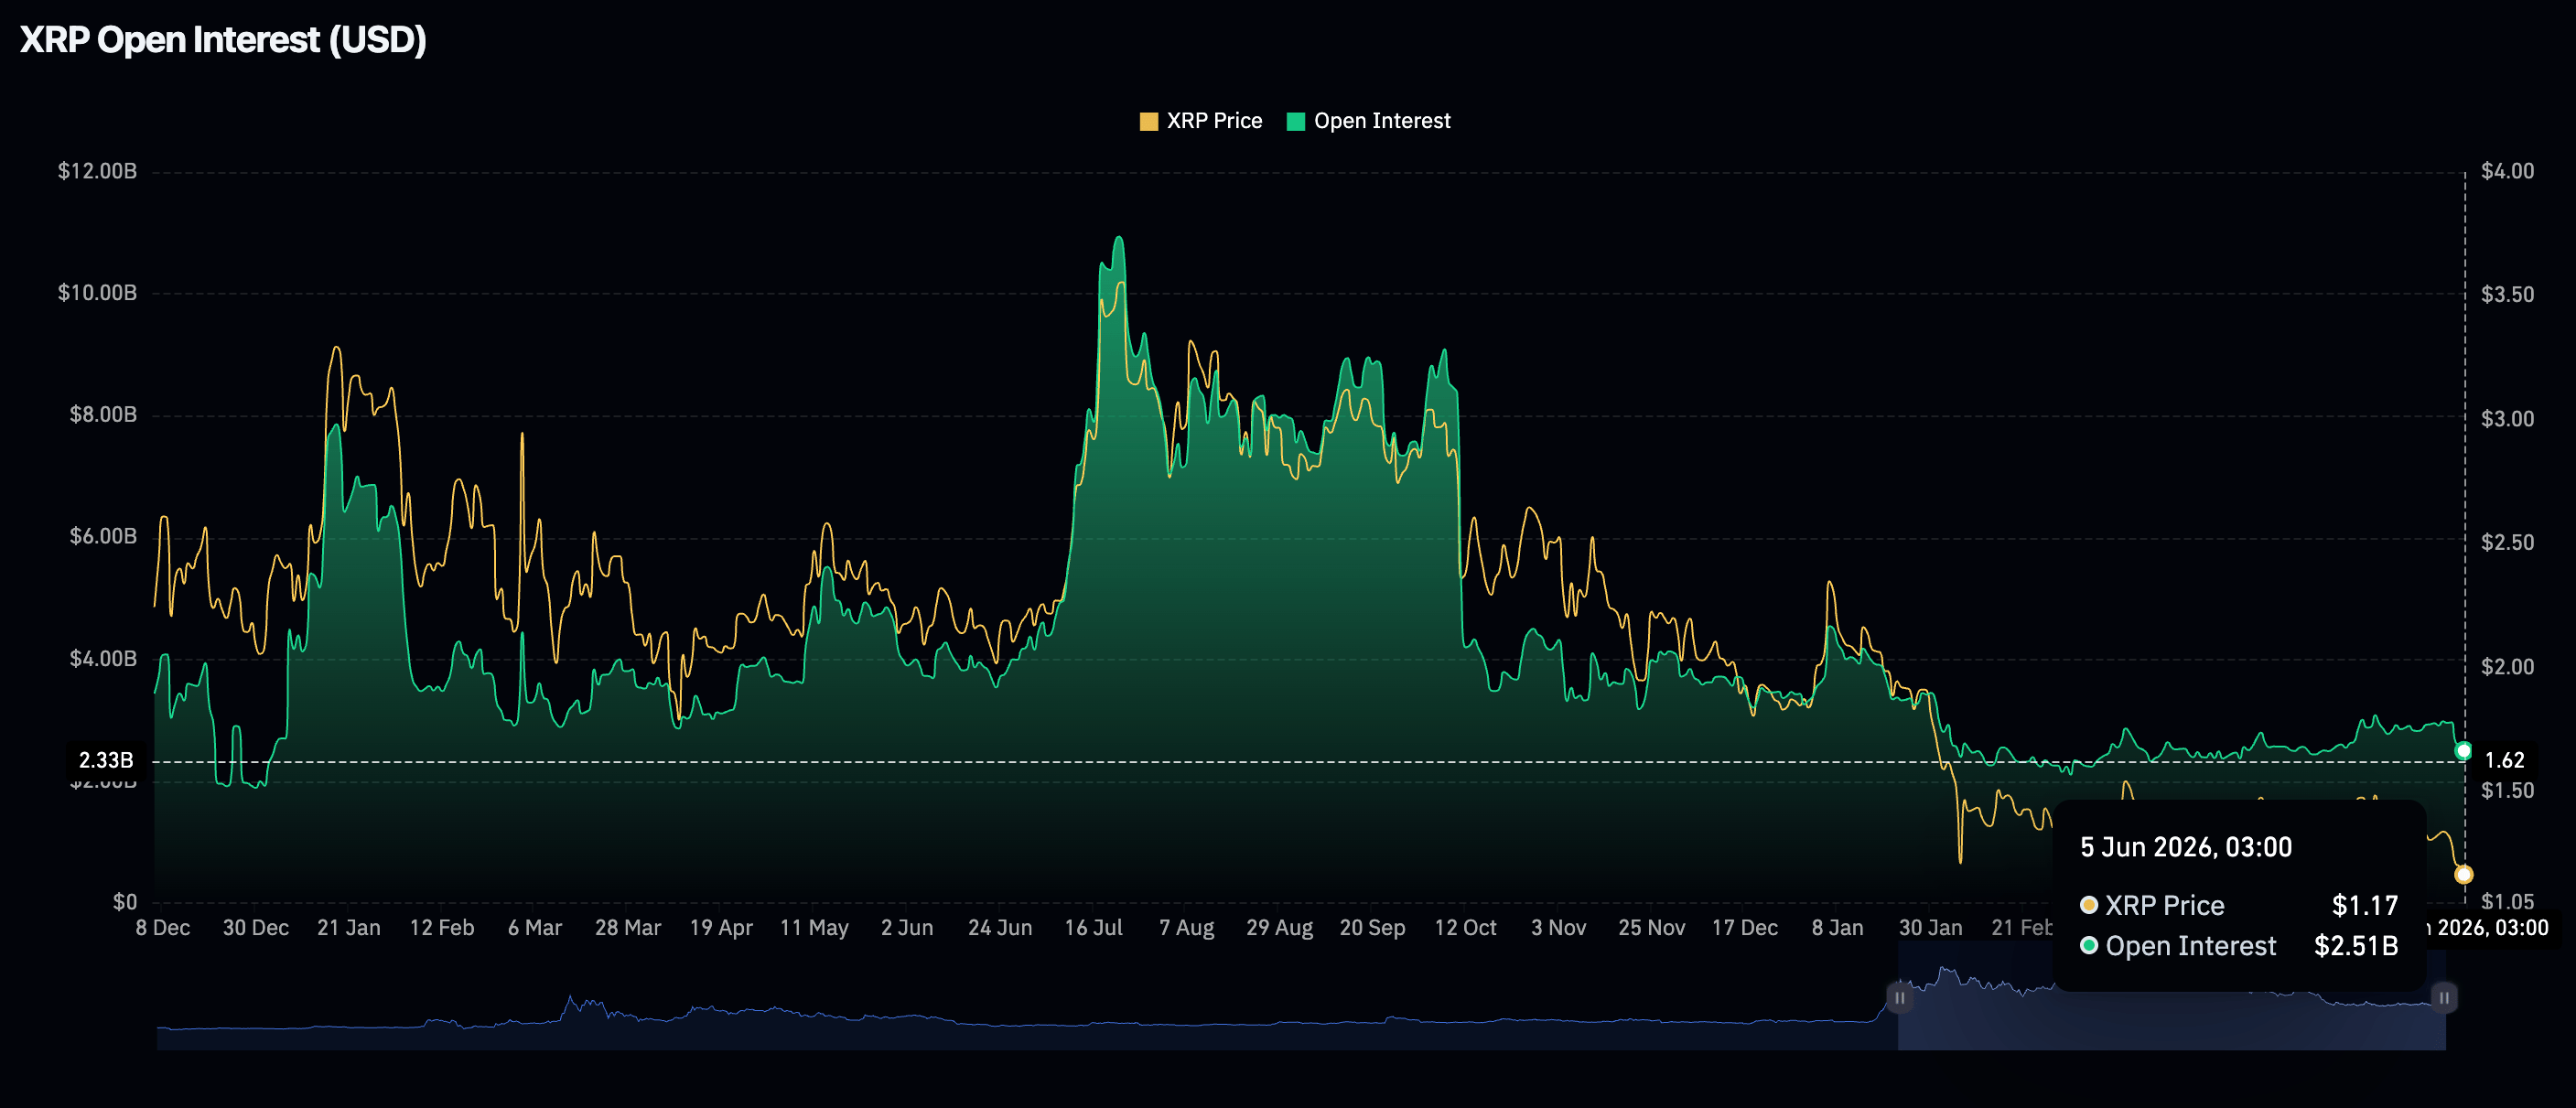Click the 30 Jan date label
This screenshot has height=1108, width=2576.
coord(1930,928)
